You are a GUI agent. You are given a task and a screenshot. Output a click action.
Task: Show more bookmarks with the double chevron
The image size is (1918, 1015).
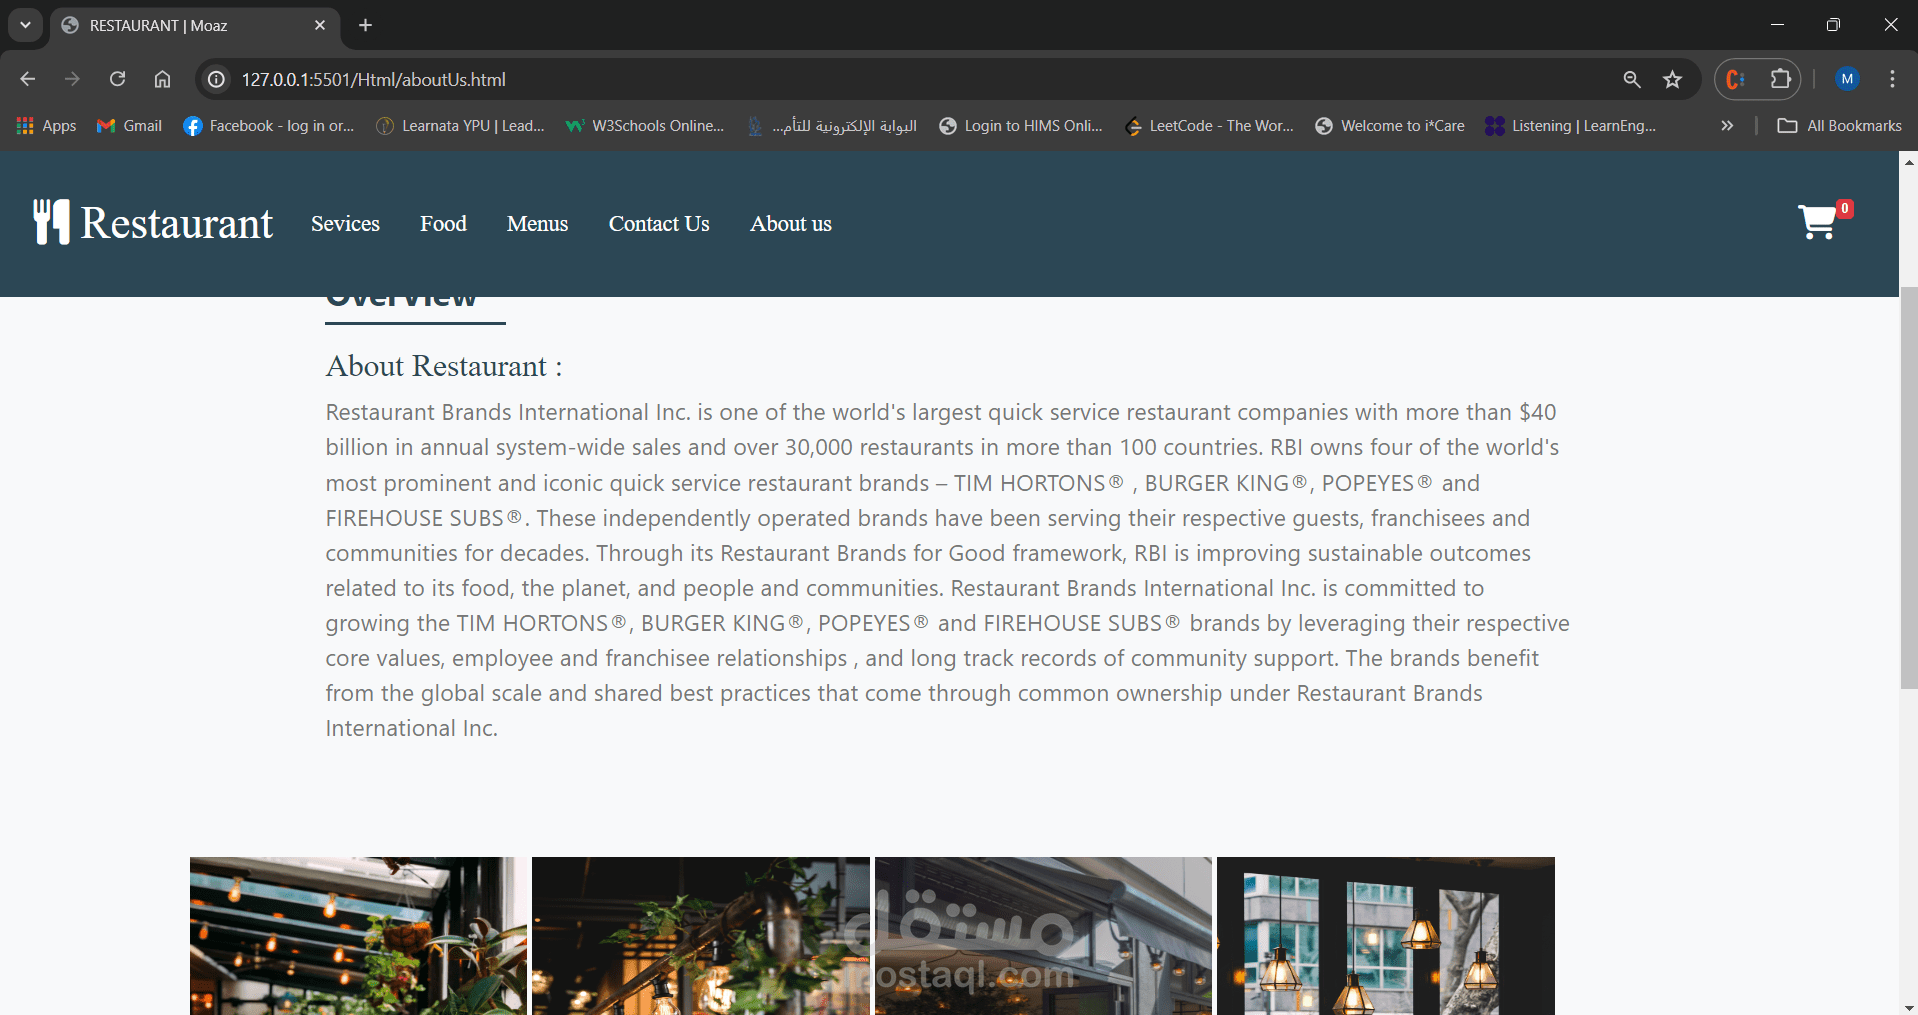pos(1727,126)
